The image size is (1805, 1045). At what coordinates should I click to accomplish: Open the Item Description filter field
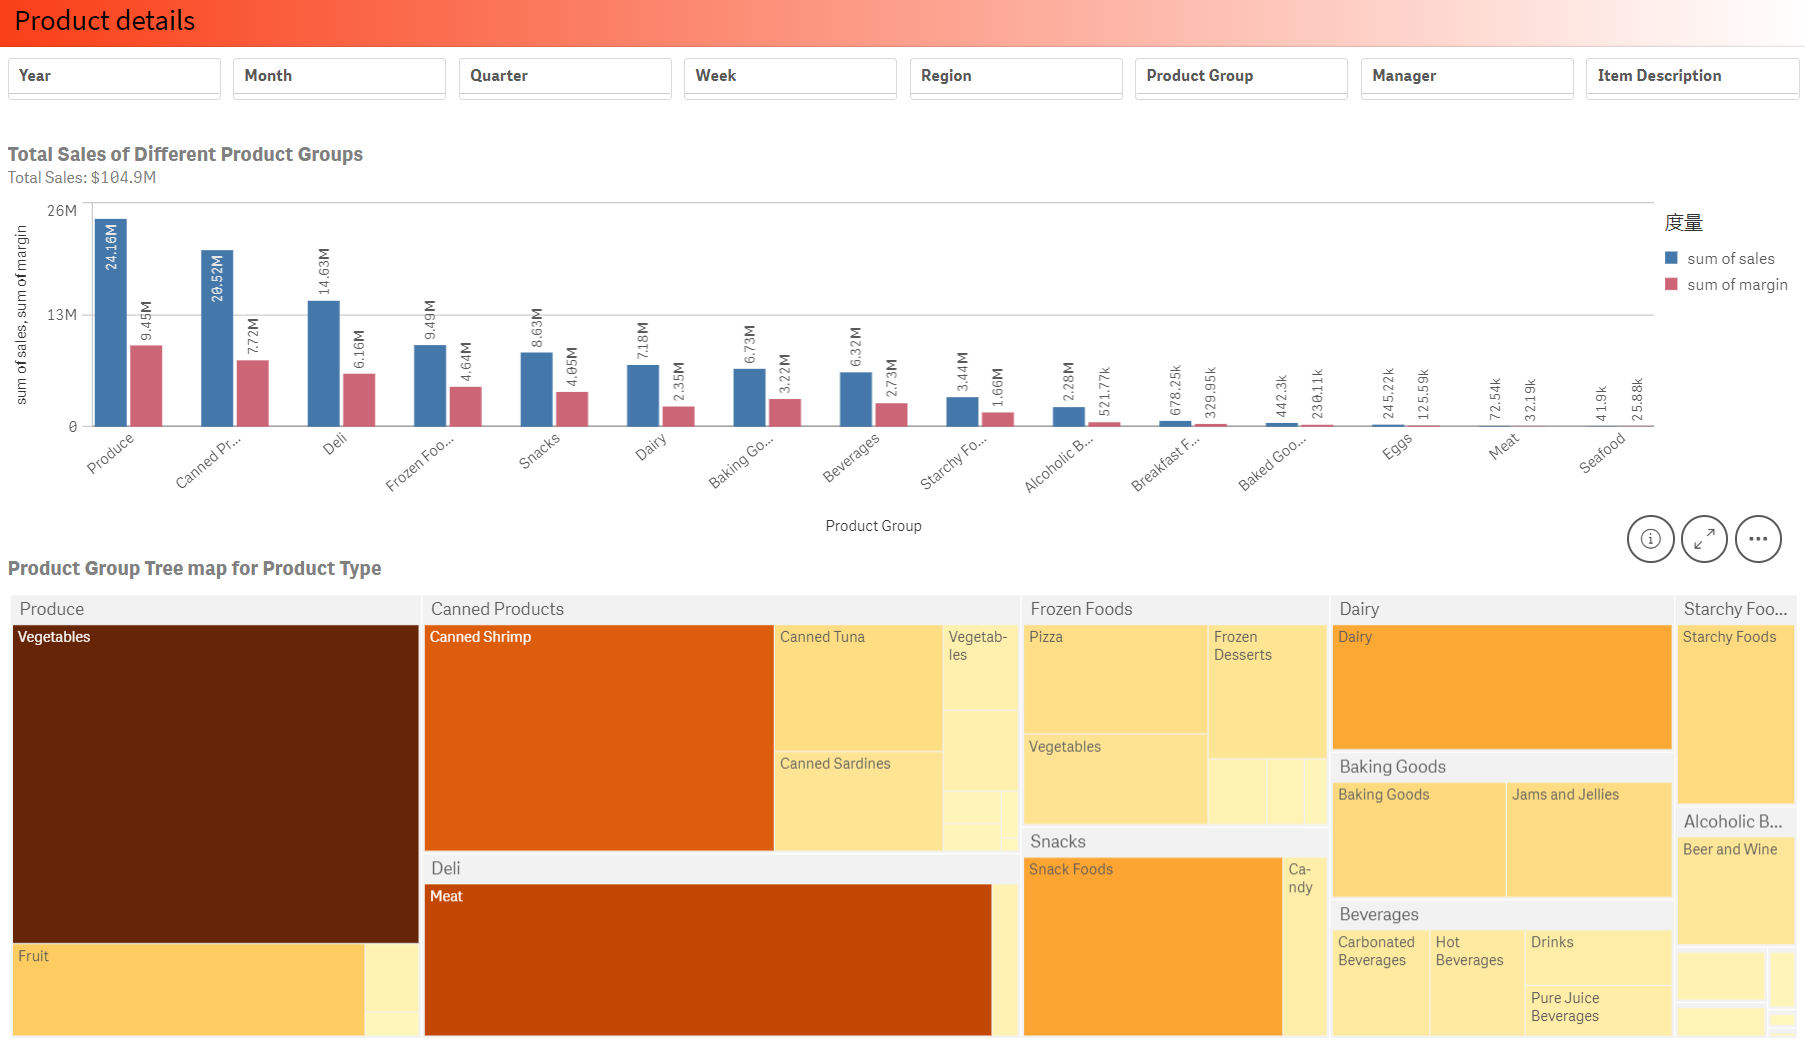pos(1692,77)
